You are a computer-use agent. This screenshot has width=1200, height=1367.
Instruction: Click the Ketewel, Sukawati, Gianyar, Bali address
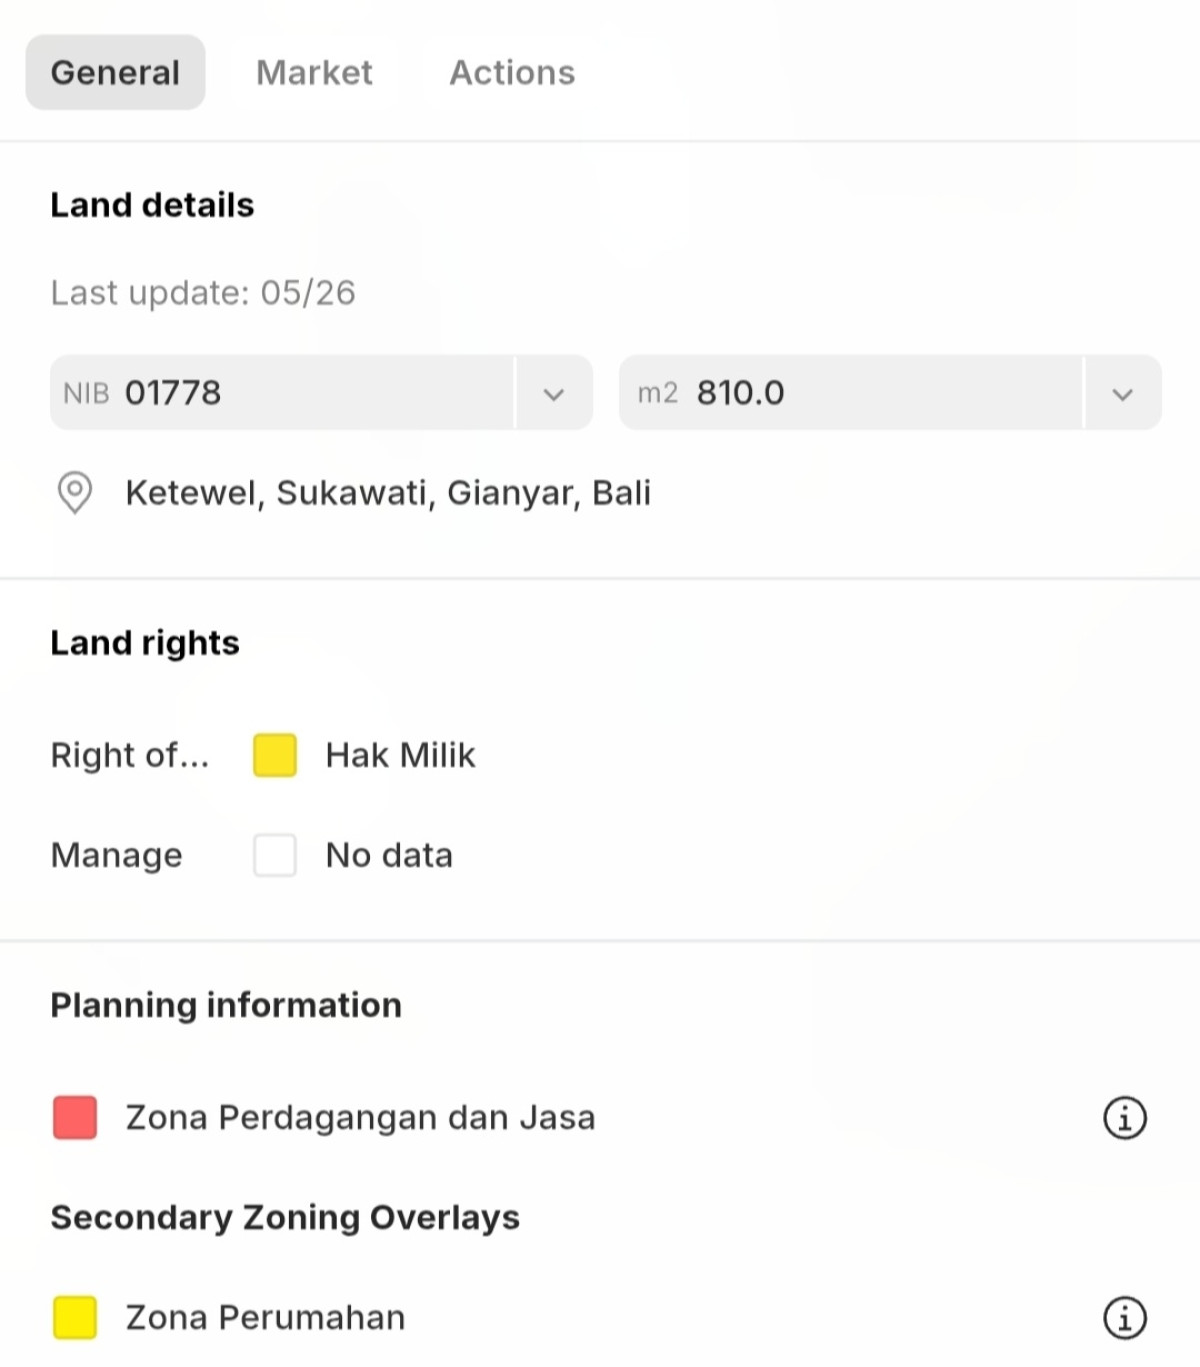click(x=388, y=493)
